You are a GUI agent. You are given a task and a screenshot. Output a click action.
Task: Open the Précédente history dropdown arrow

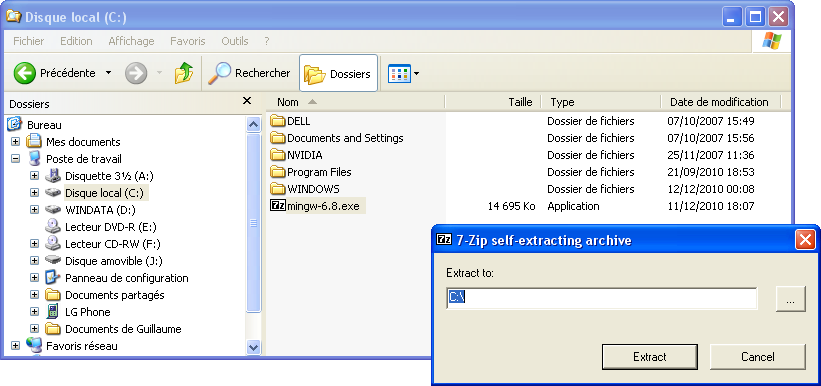click(108, 73)
